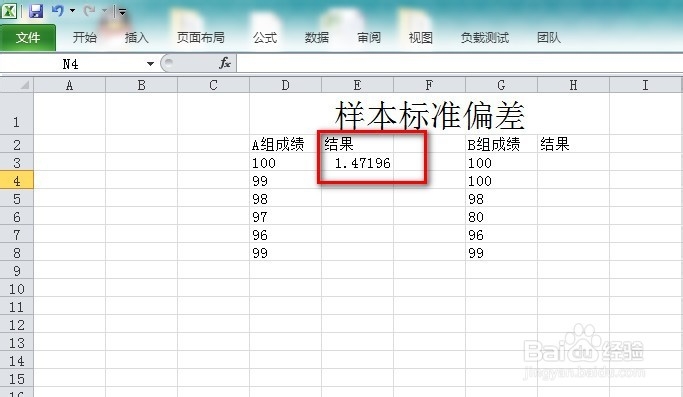This screenshot has width=683, height=397.
Task: Open the 负载测试 ribbon tab
Action: [485, 37]
